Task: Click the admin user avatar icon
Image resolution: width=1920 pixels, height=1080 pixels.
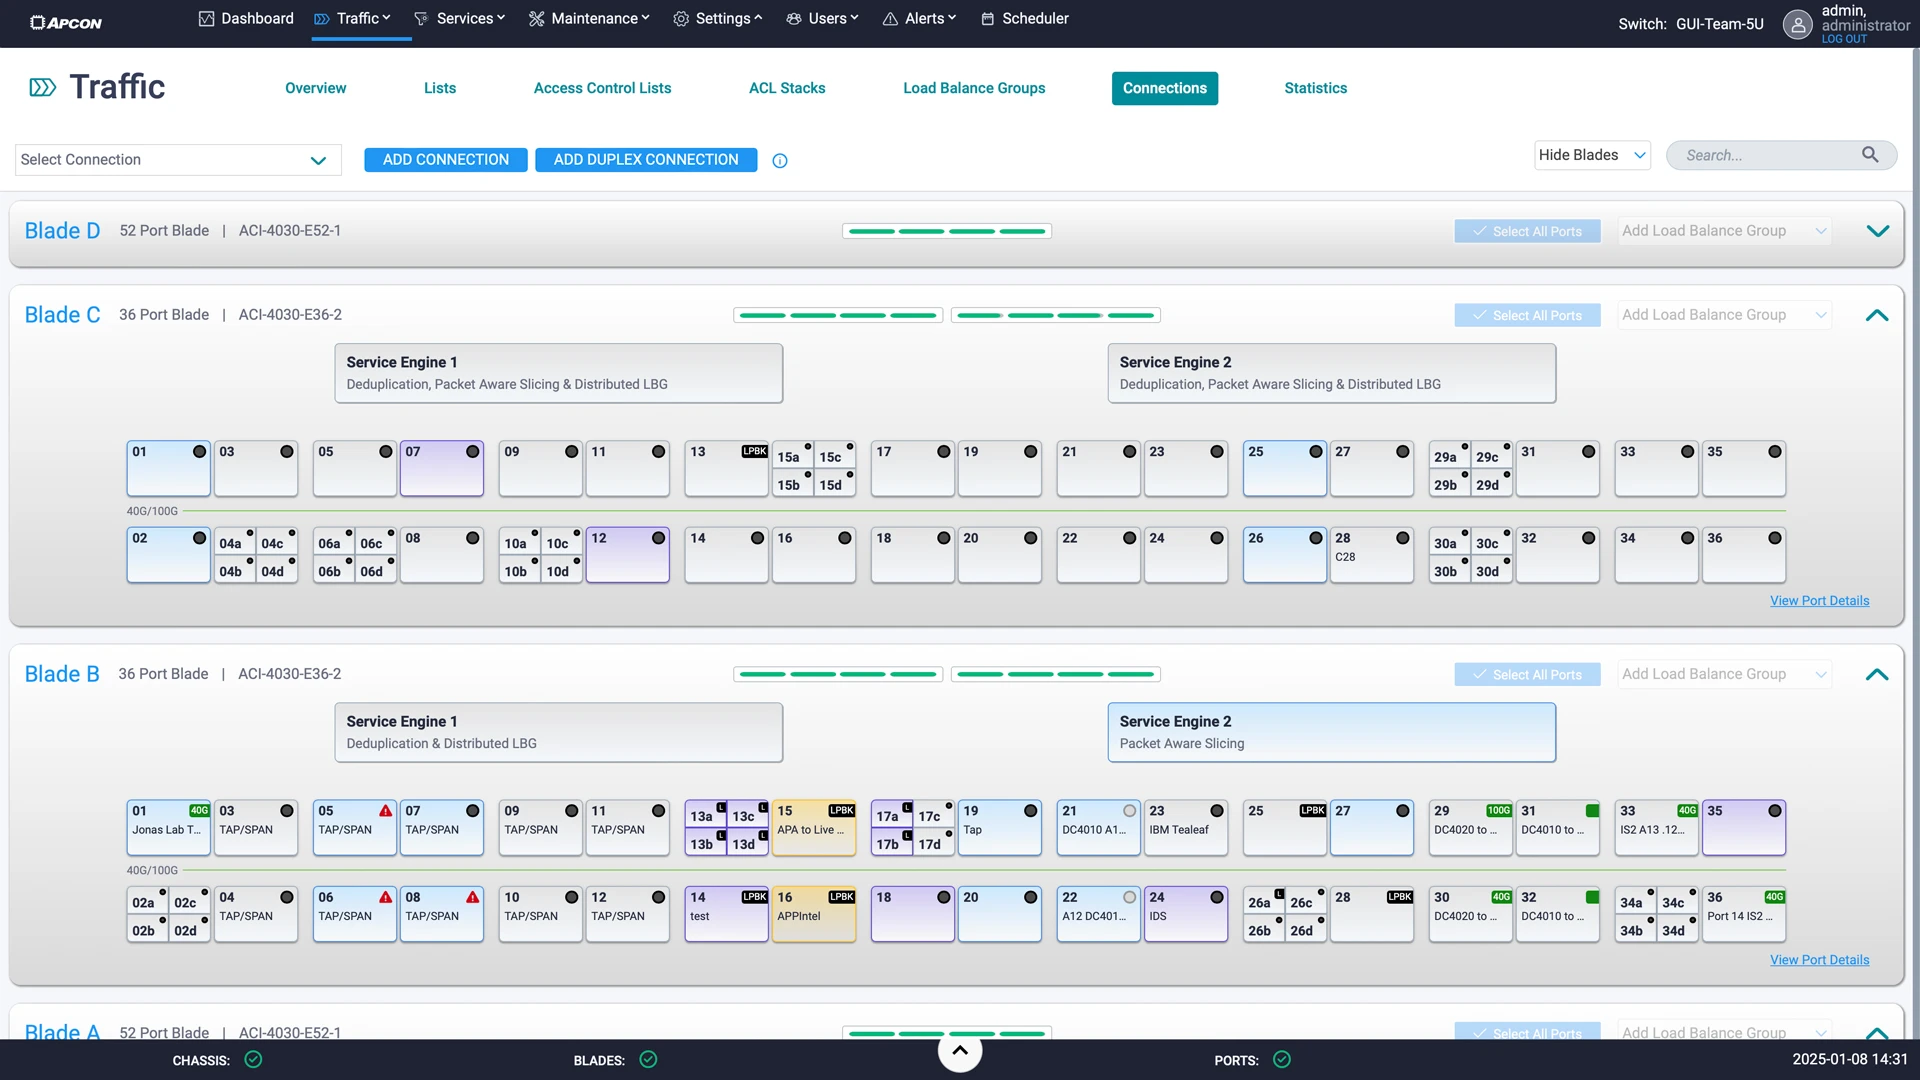Action: click(x=1797, y=25)
